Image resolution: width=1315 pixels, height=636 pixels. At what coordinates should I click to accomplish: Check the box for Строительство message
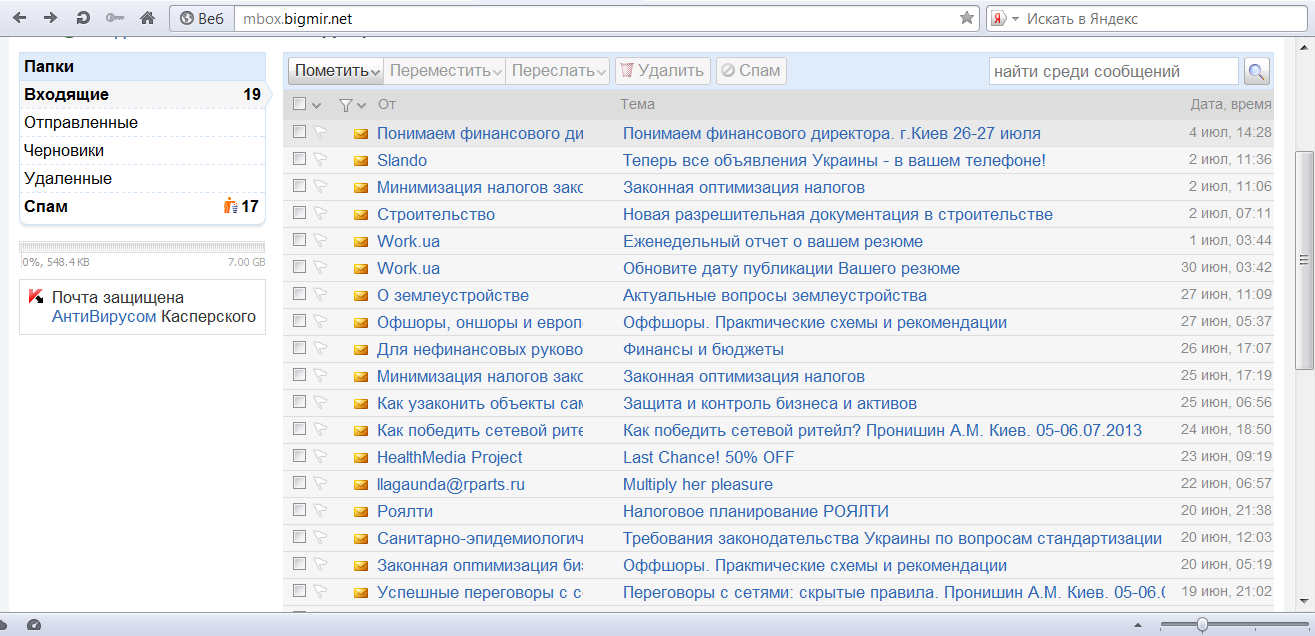coord(299,214)
